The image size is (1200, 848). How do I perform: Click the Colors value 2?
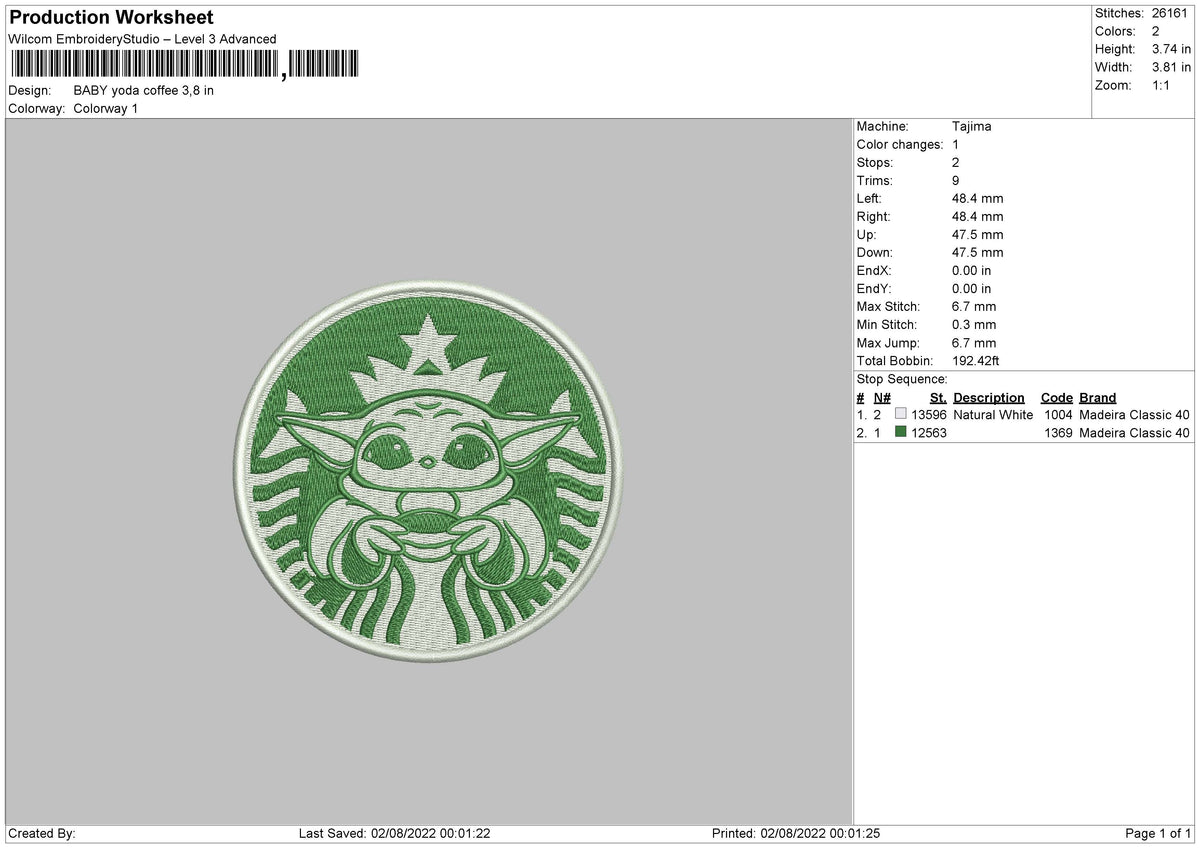click(1157, 31)
